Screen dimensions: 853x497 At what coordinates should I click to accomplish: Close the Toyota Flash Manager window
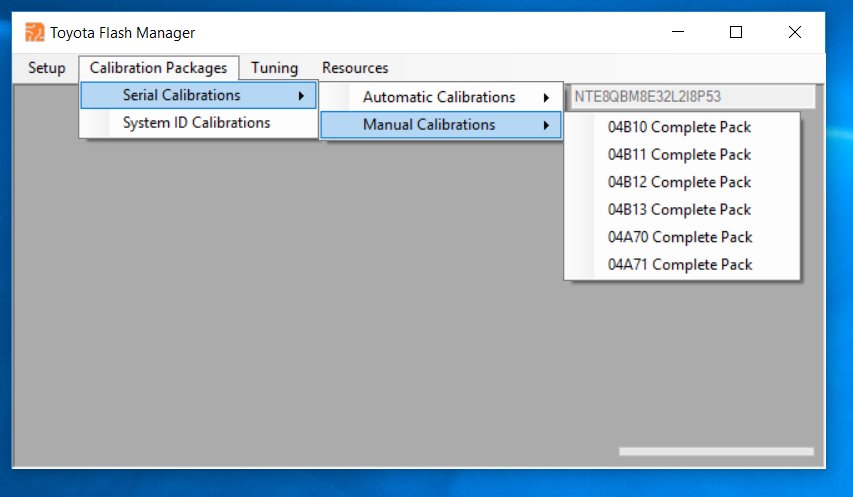(x=795, y=32)
